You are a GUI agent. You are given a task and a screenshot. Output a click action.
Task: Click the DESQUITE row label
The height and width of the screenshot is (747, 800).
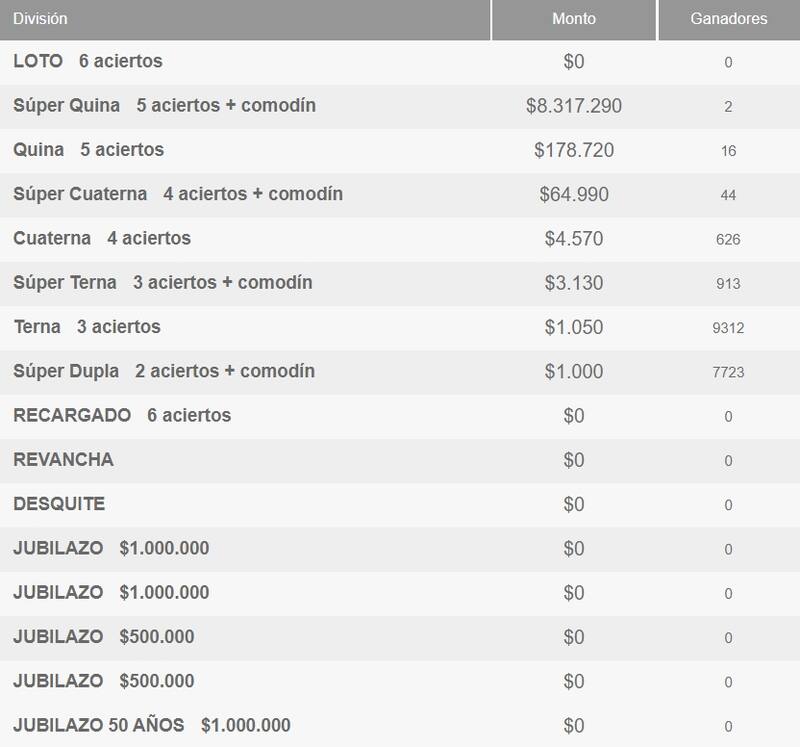59,504
